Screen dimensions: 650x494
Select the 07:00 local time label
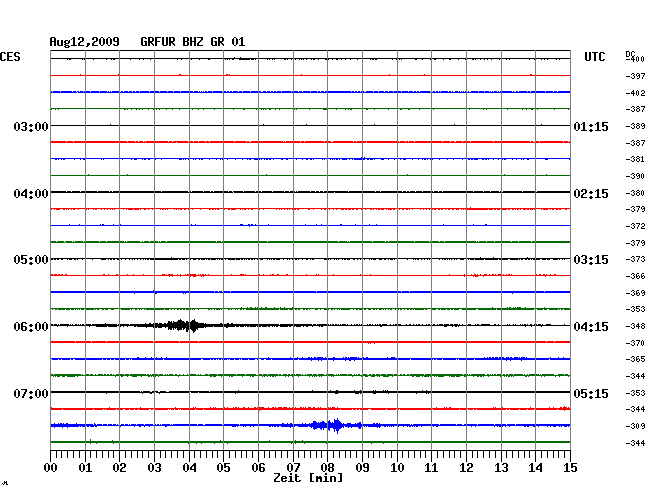[x=31, y=393]
